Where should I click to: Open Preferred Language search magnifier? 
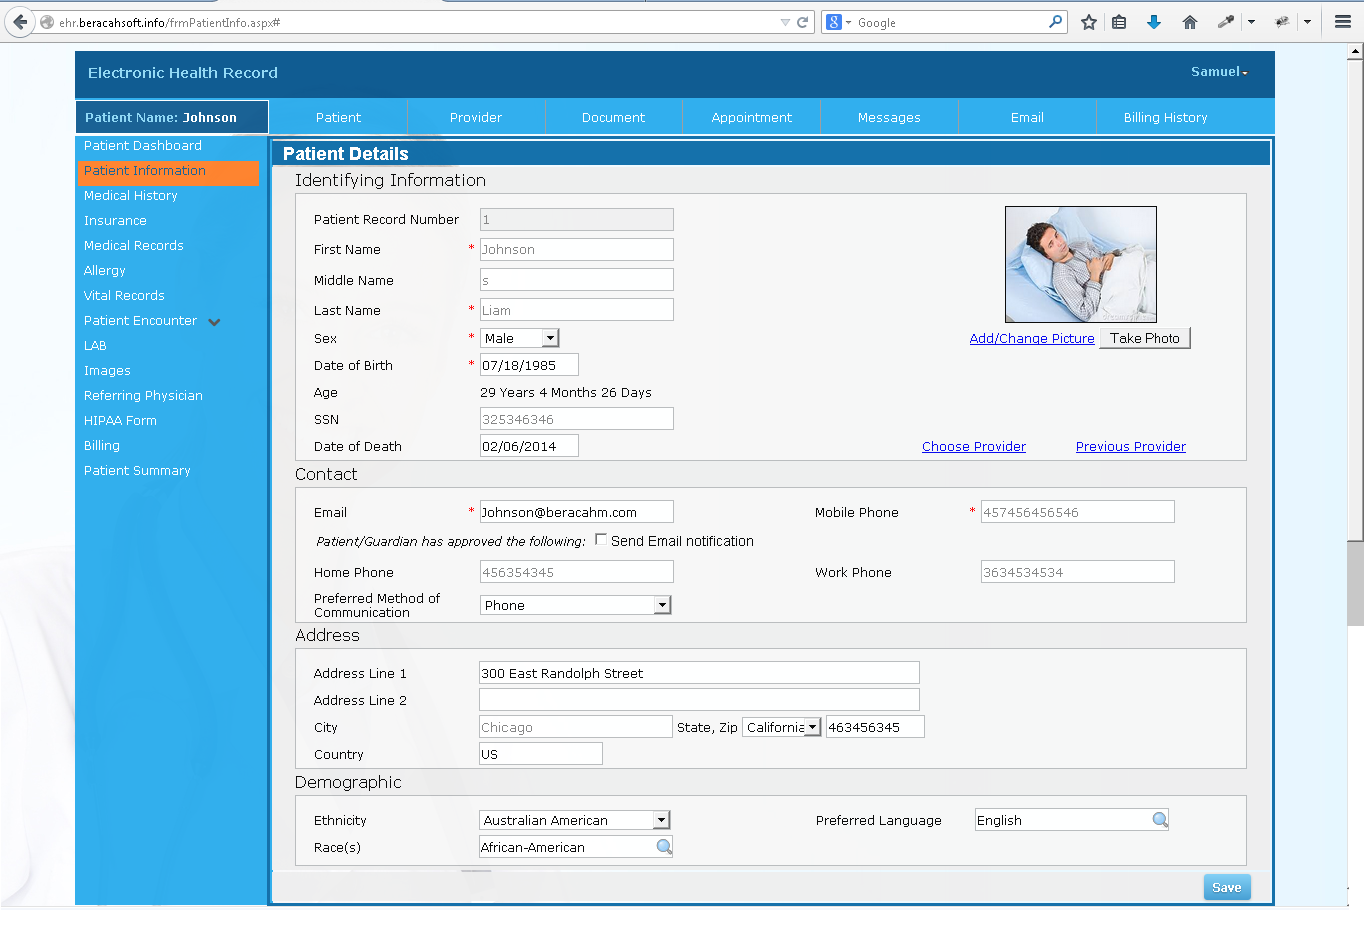[1160, 820]
